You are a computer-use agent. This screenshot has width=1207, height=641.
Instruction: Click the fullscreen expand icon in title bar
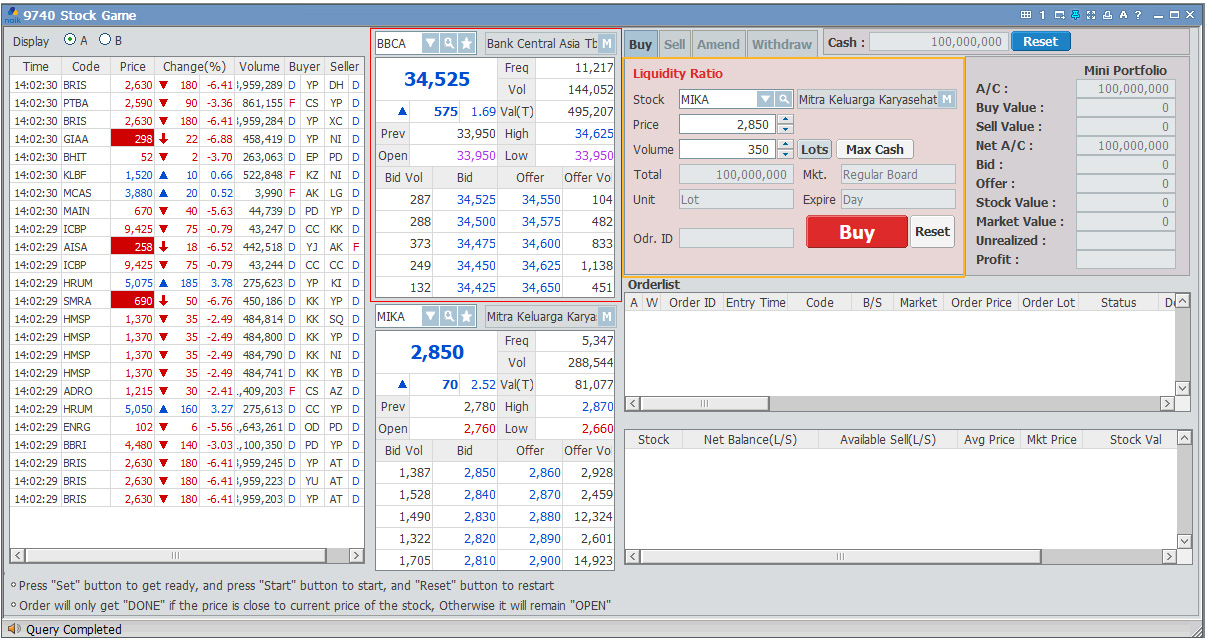(1091, 15)
